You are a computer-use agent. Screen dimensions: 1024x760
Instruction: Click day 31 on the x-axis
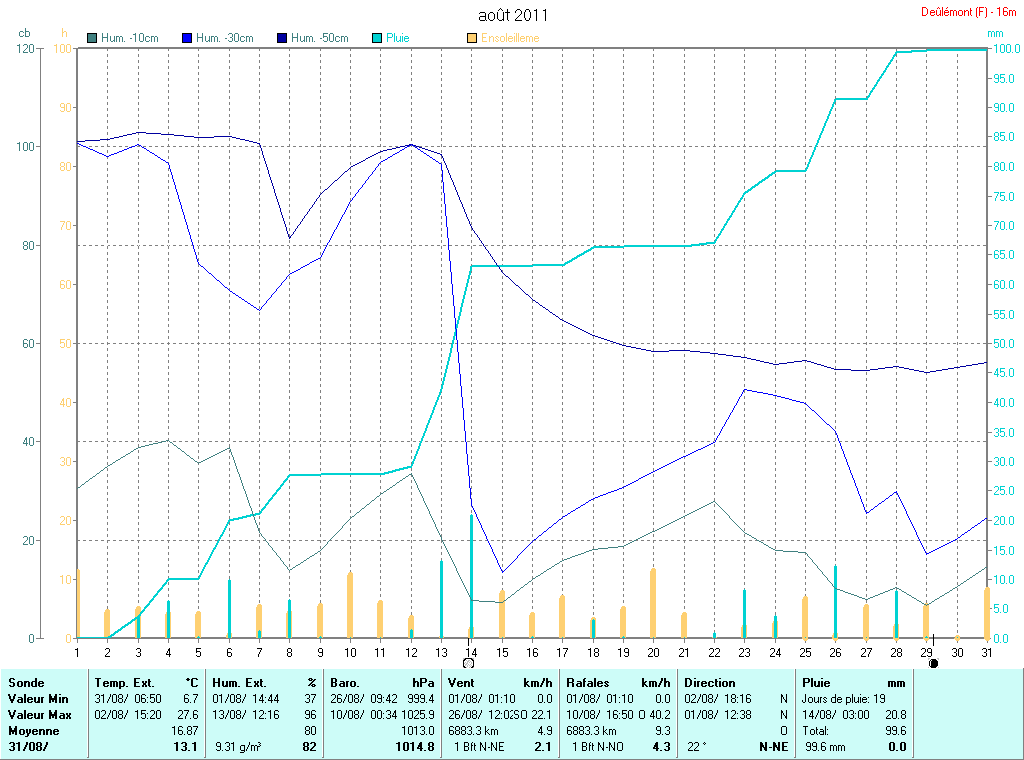(986, 652)
